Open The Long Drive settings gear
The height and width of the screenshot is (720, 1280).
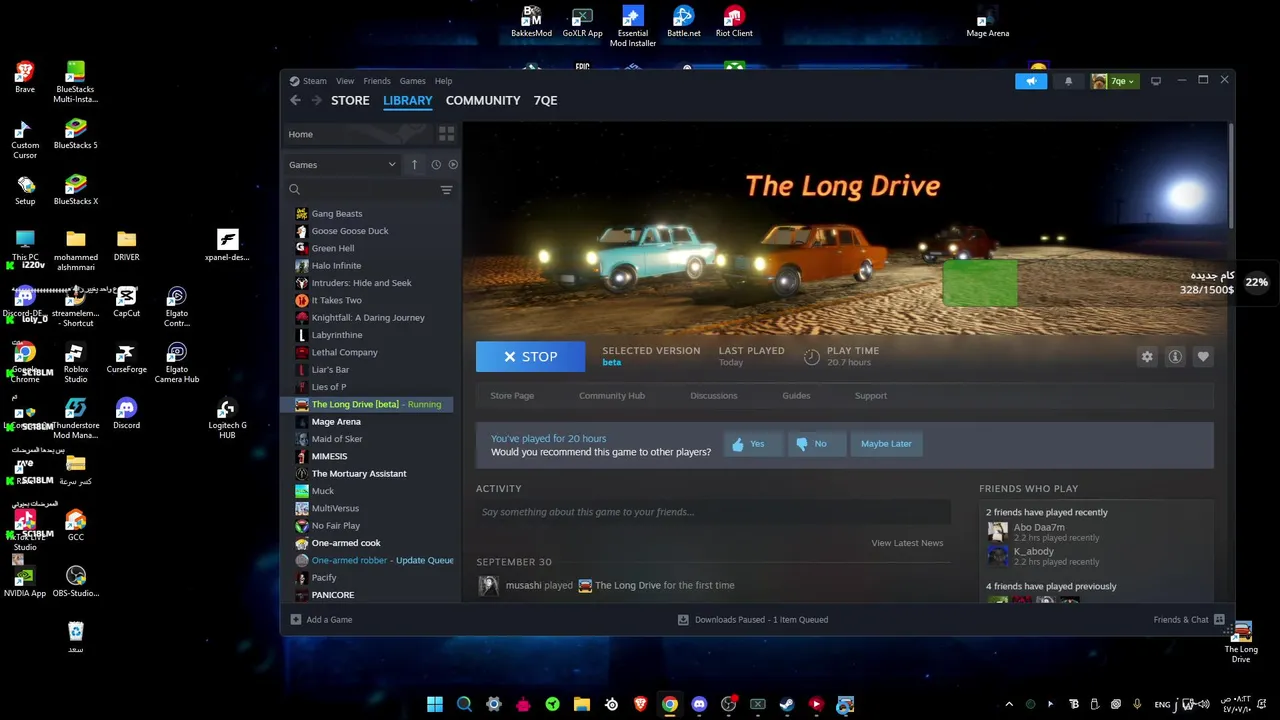tap(1147, 357)
